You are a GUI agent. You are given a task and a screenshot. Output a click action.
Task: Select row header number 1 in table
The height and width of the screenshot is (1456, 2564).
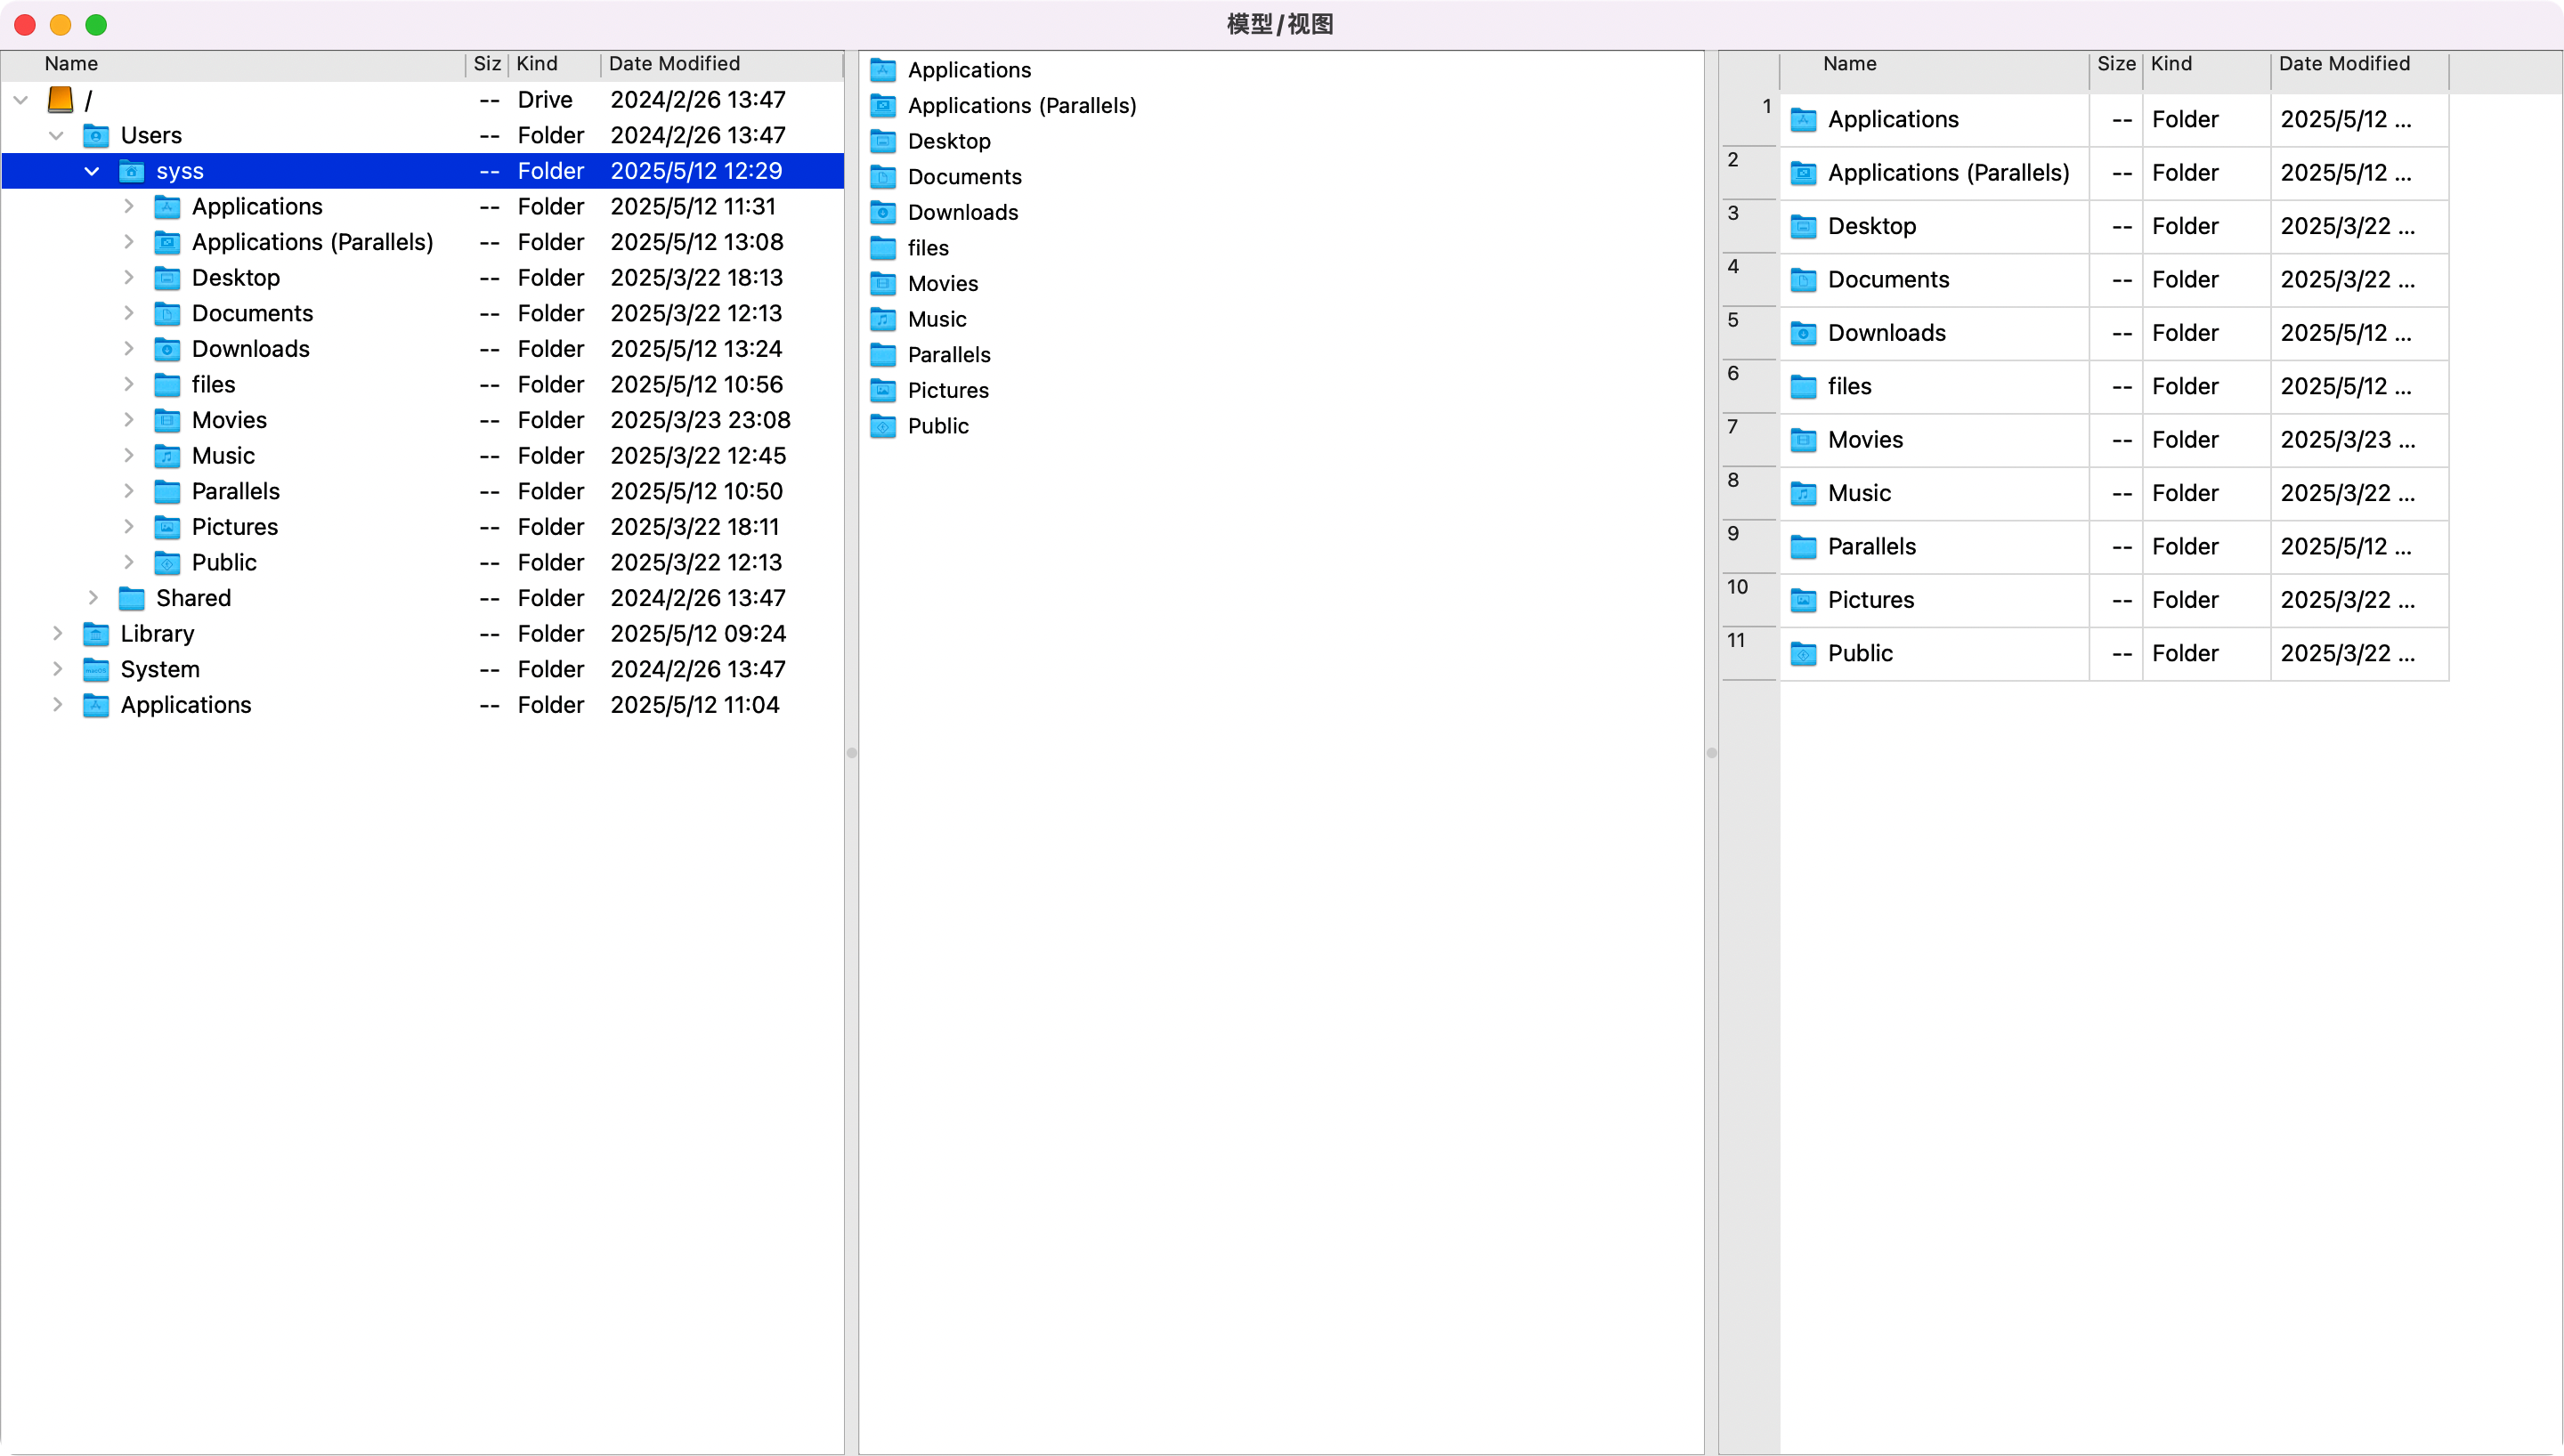click(x=1749, y=120)
